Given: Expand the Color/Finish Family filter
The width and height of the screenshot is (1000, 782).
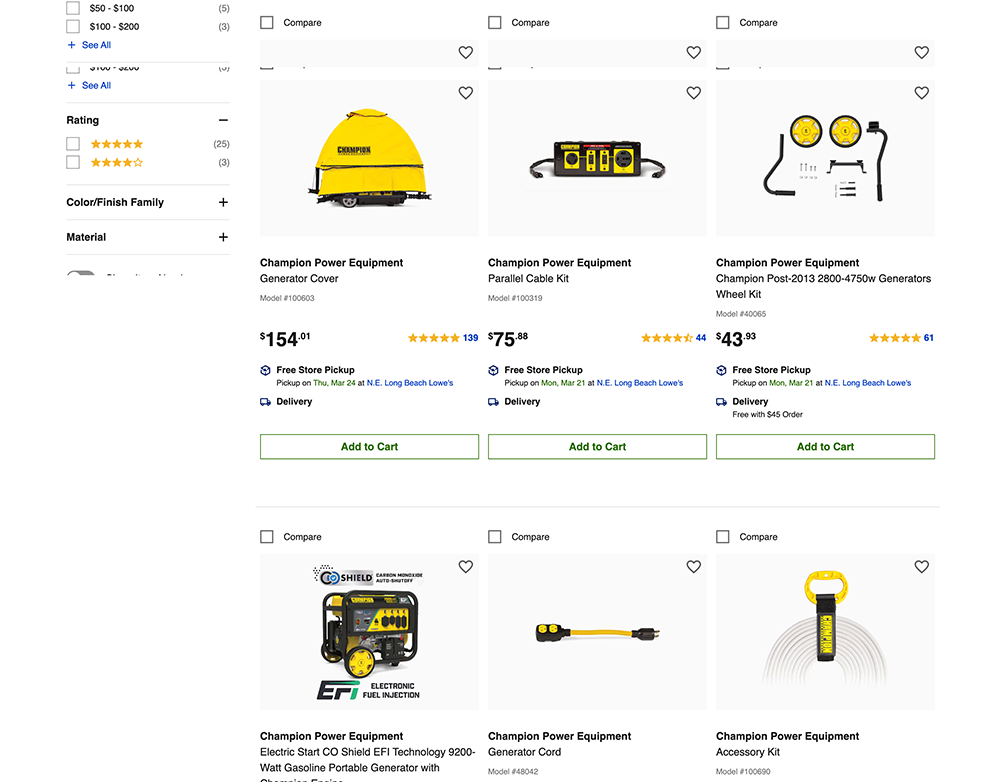Looking at the screenshot, I should click(x=223, y=202).
